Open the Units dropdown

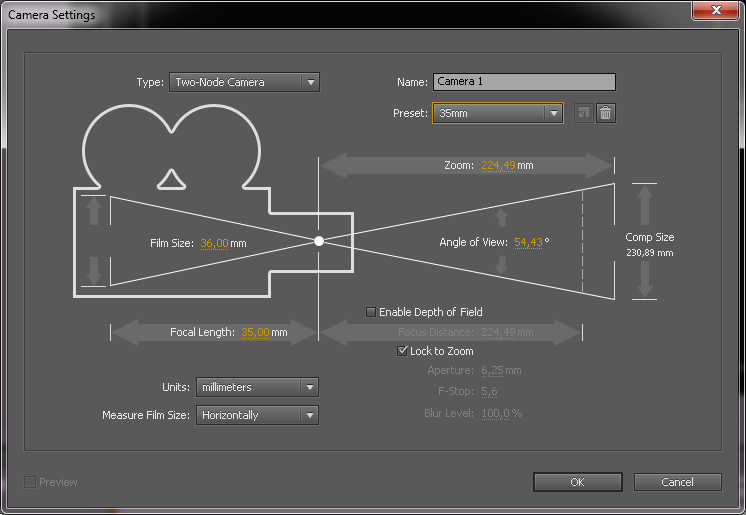pyautogui.click(x=257, y=387)
